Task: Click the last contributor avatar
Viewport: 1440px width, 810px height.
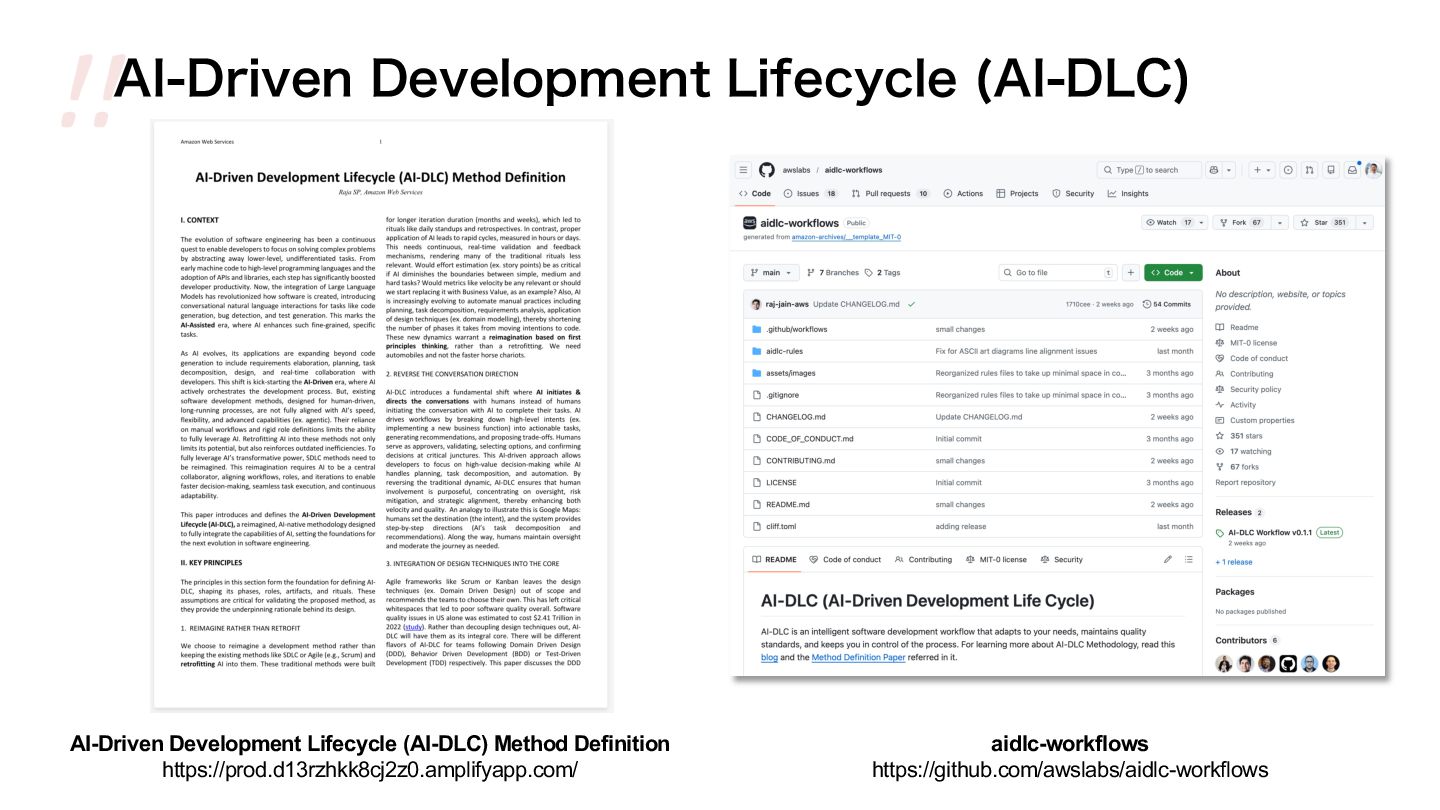Action: coord(1331,663)
